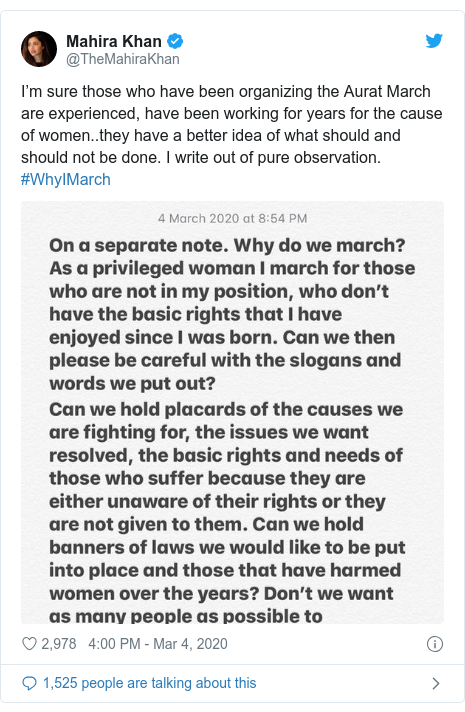This screenshot has height=712, width=465.
Task: Click the '4 March 2020 at 8:54 PM' note date
Action: click(x=232, y=218)
